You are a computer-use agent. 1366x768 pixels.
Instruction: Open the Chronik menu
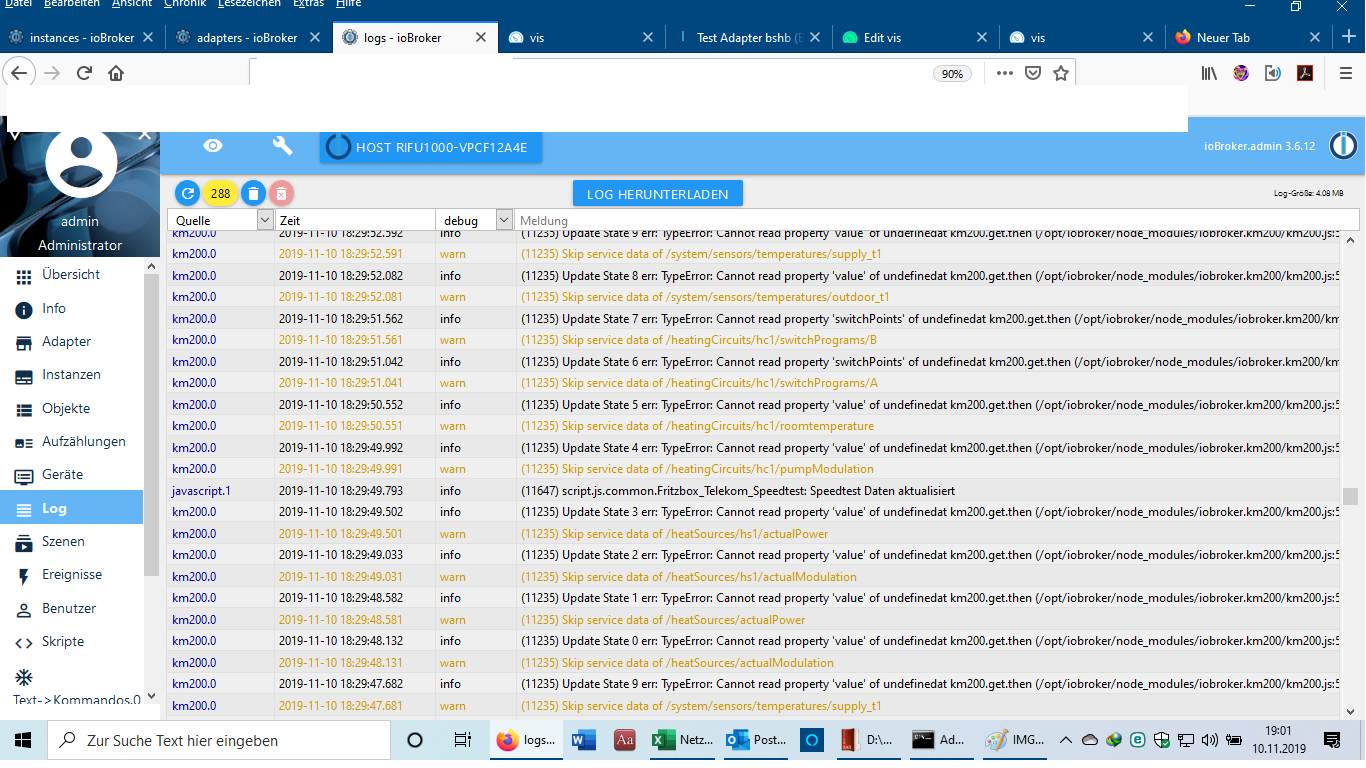(185, 4)
